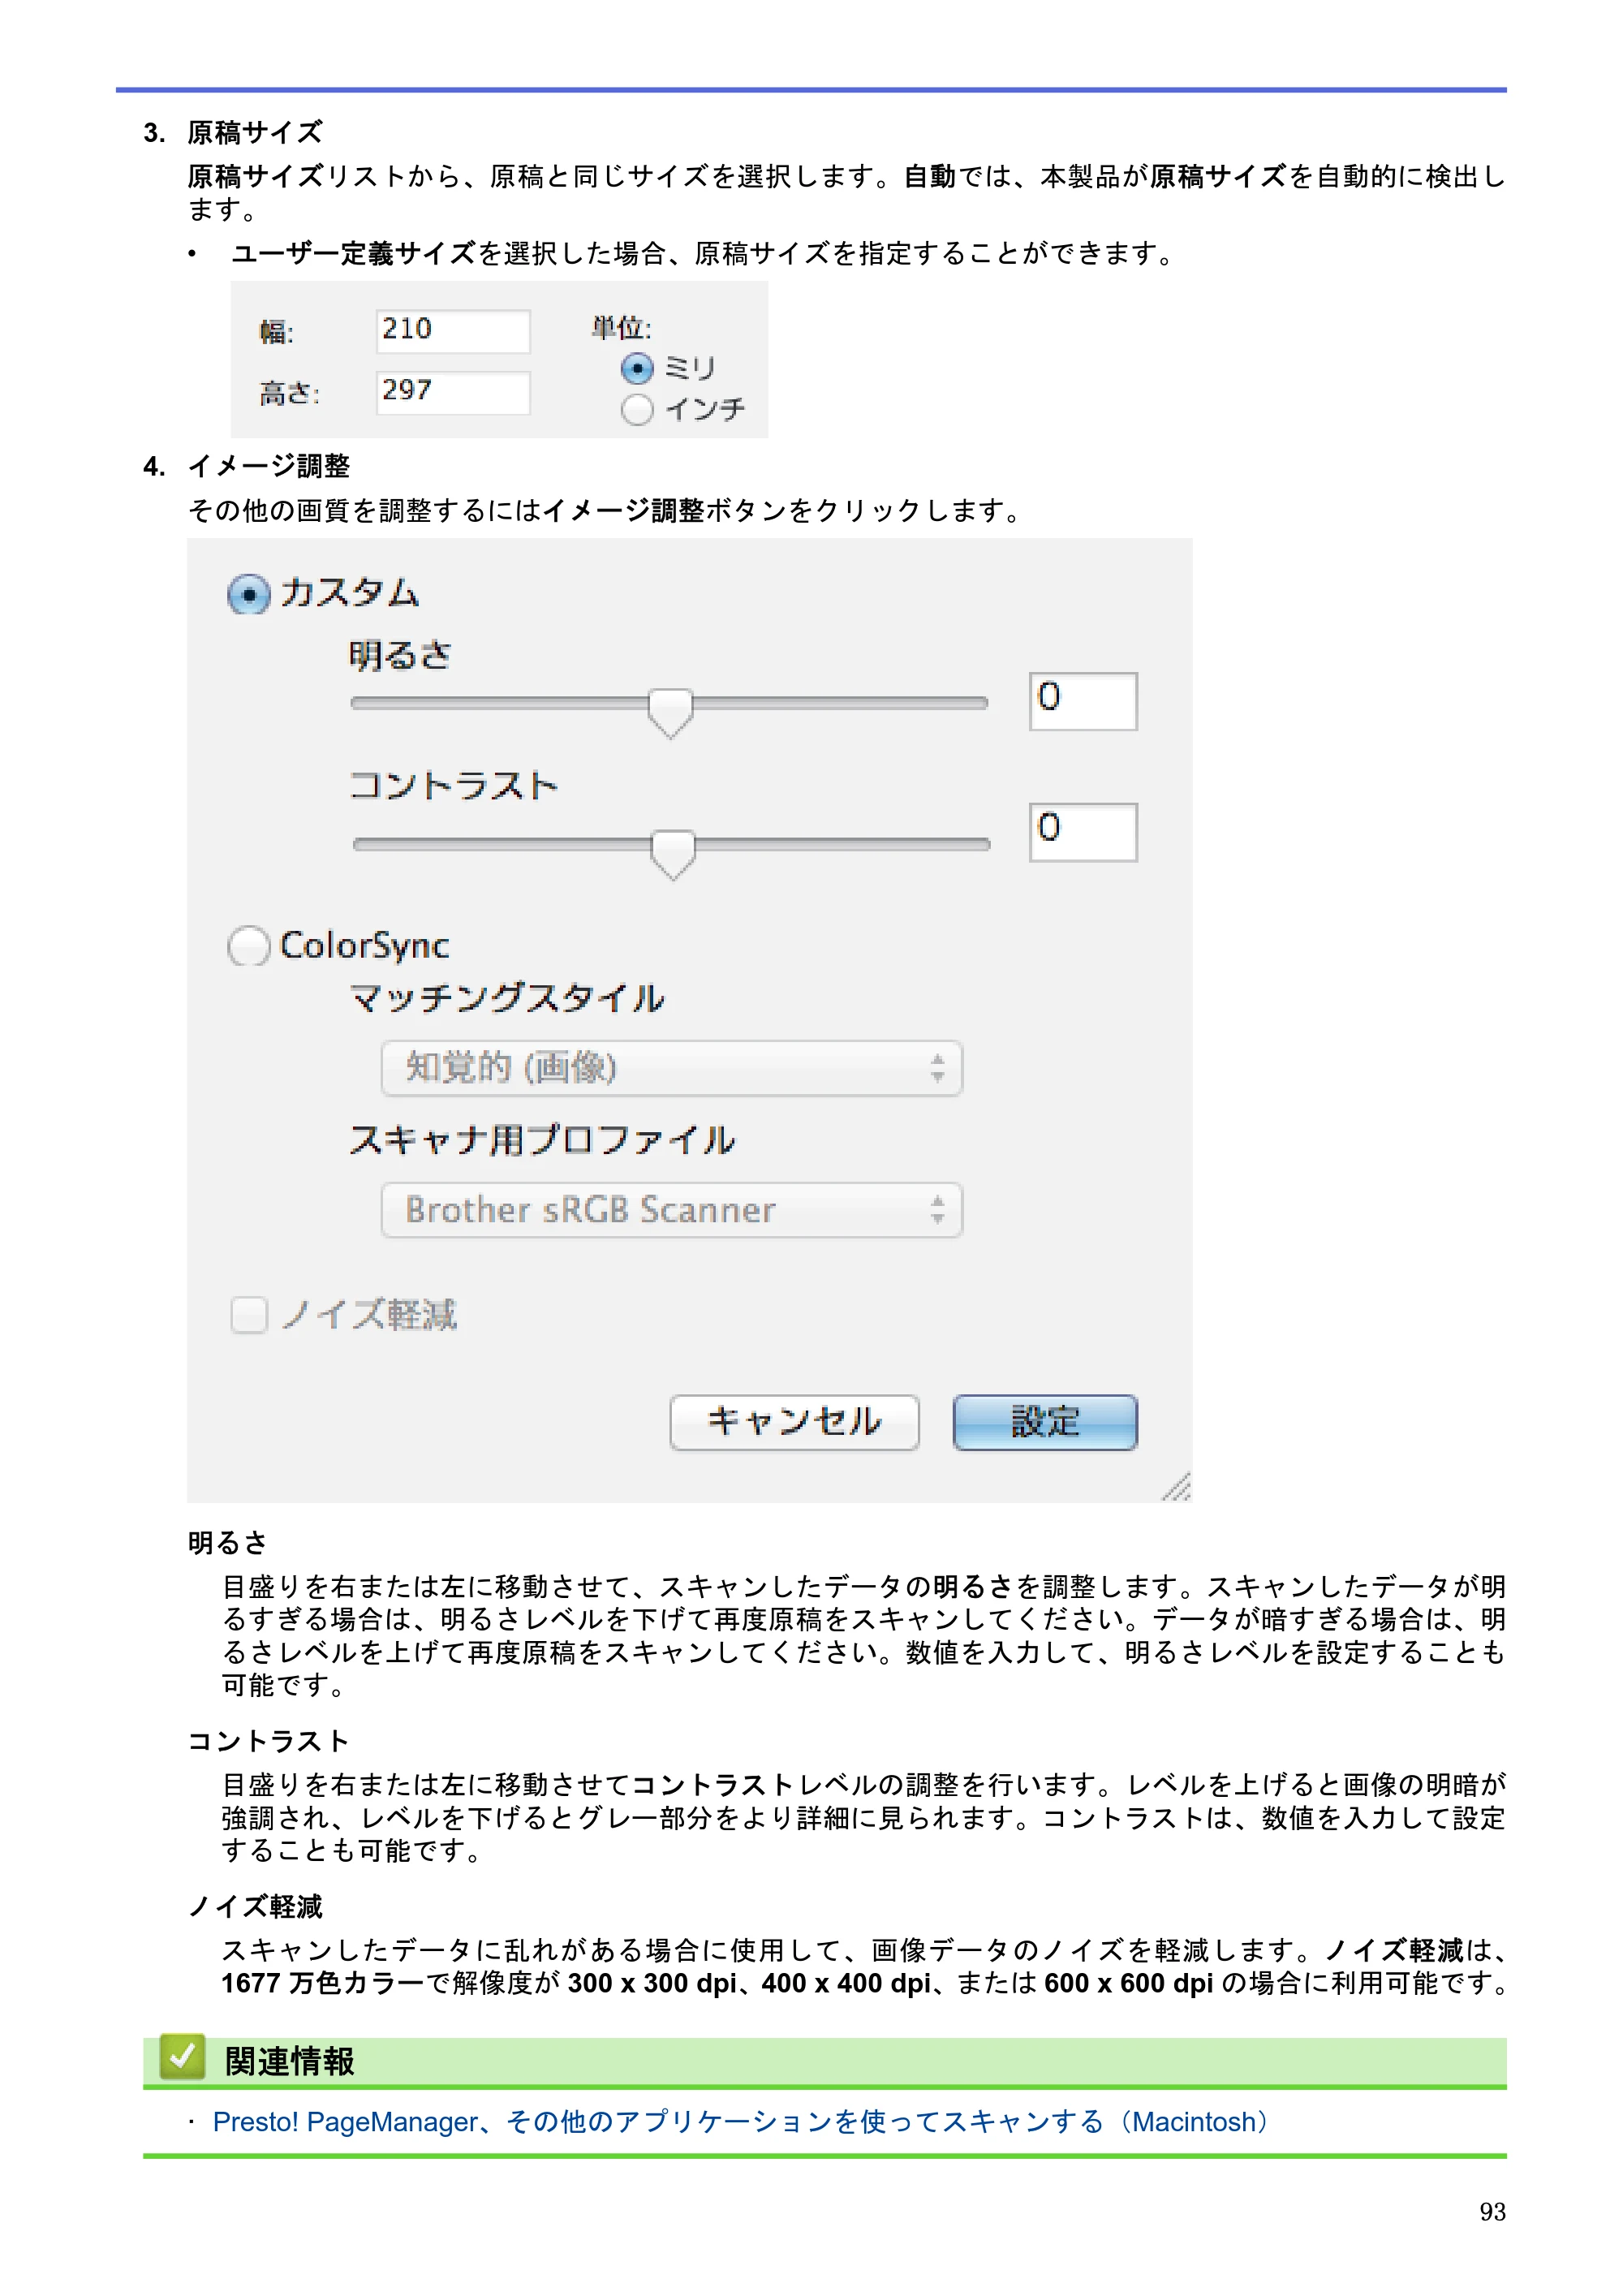Screen dimensions: 1623x2296
Task: Click the bold 明るさ description heading
Action: tap(228, 1542)
